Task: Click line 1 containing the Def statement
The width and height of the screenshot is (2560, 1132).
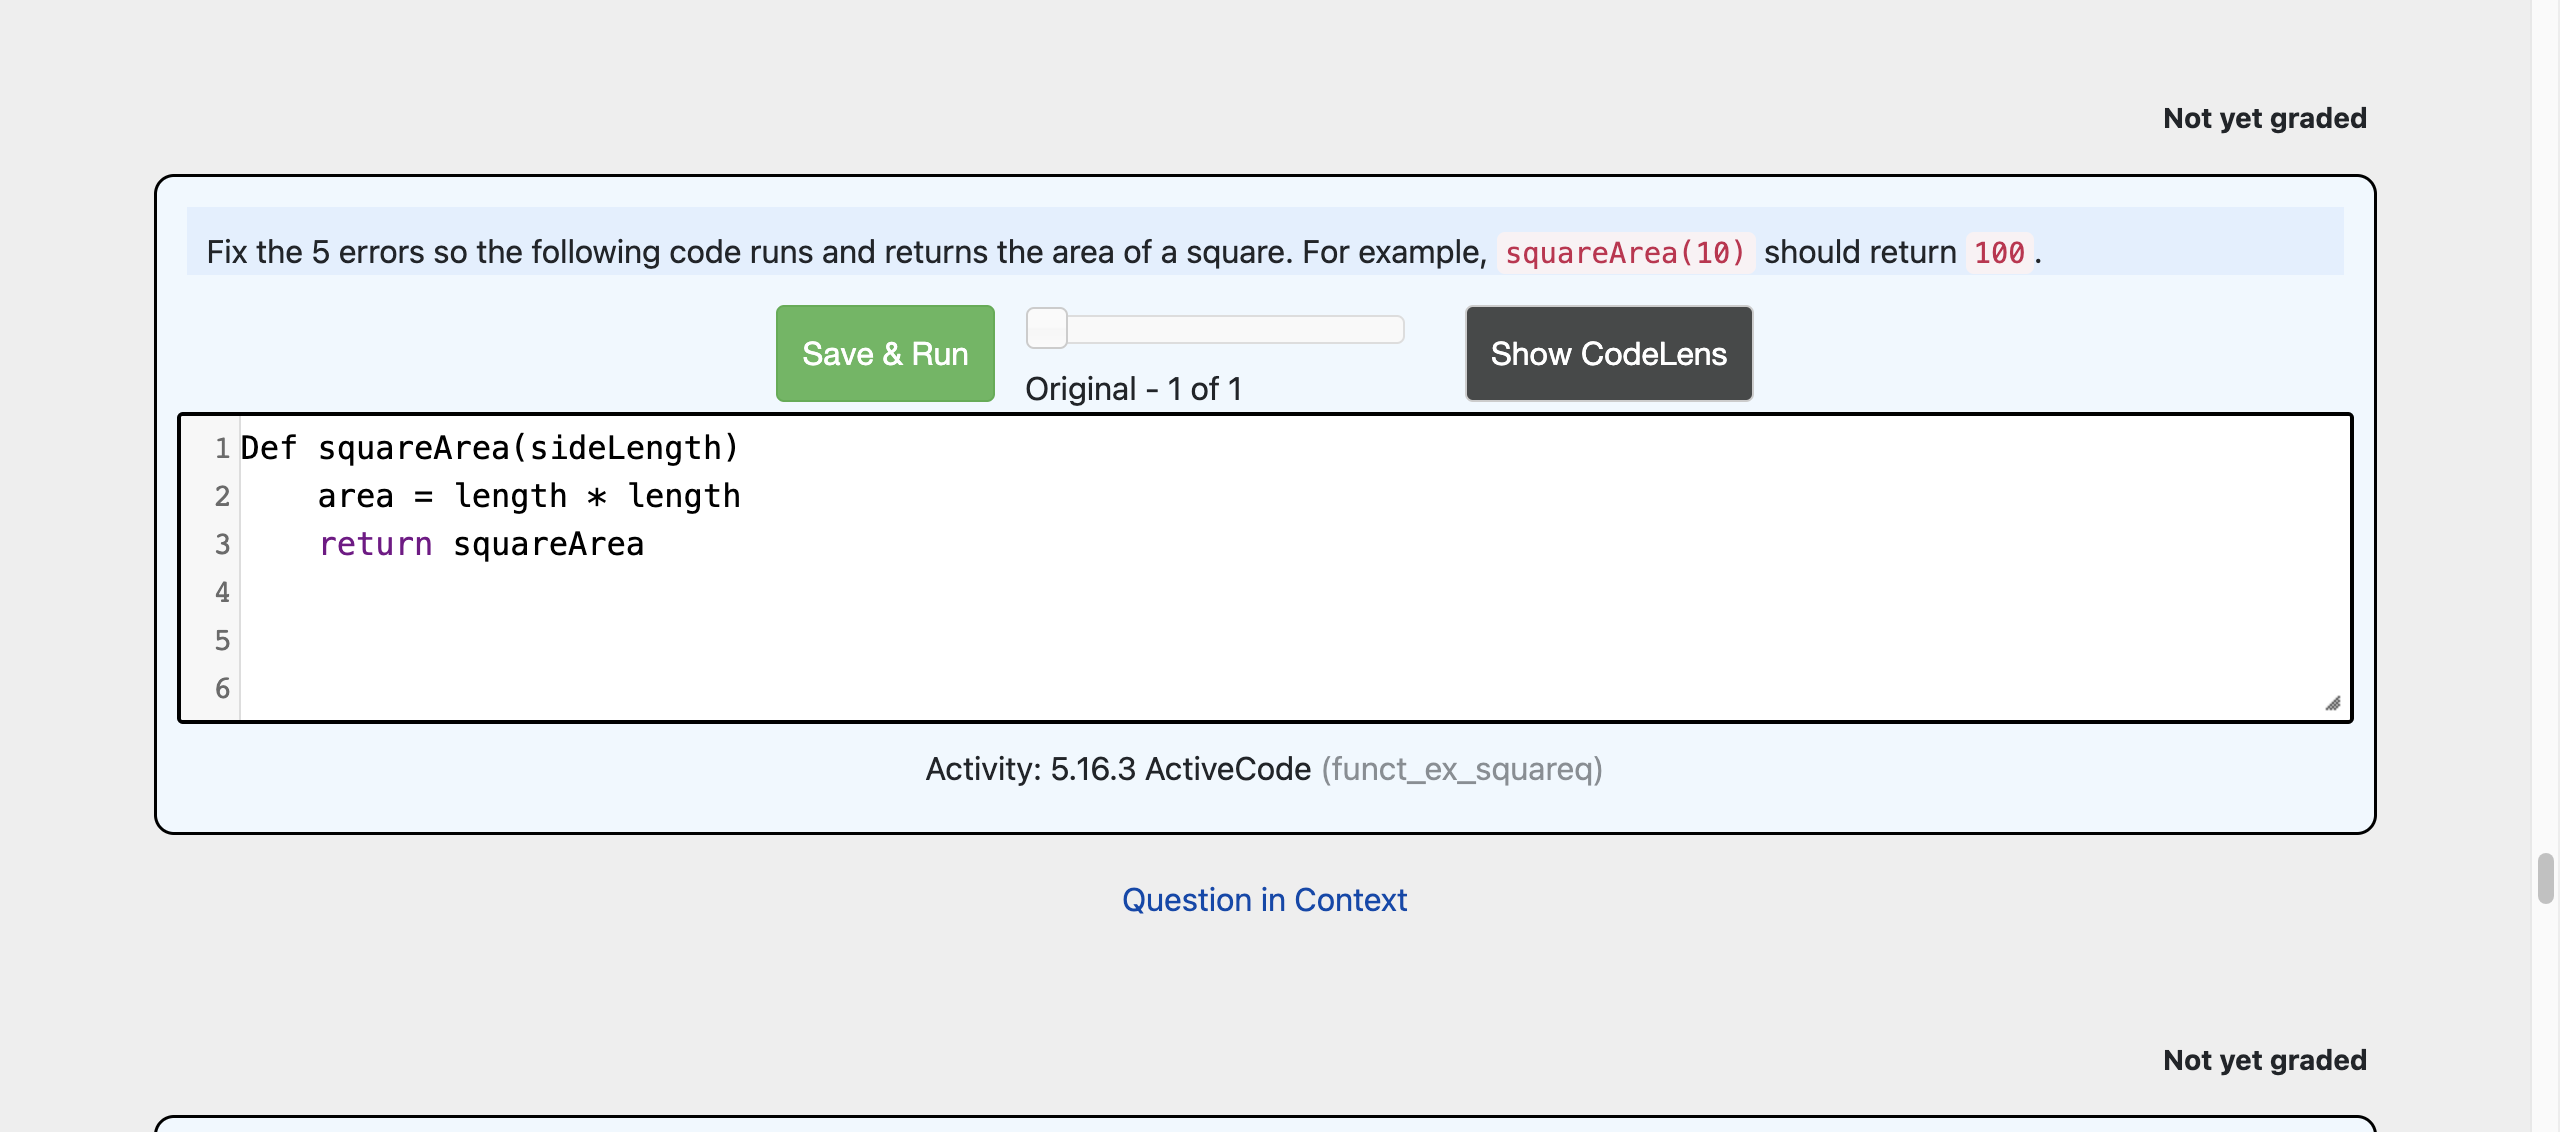Action: (x=489, y=448)
